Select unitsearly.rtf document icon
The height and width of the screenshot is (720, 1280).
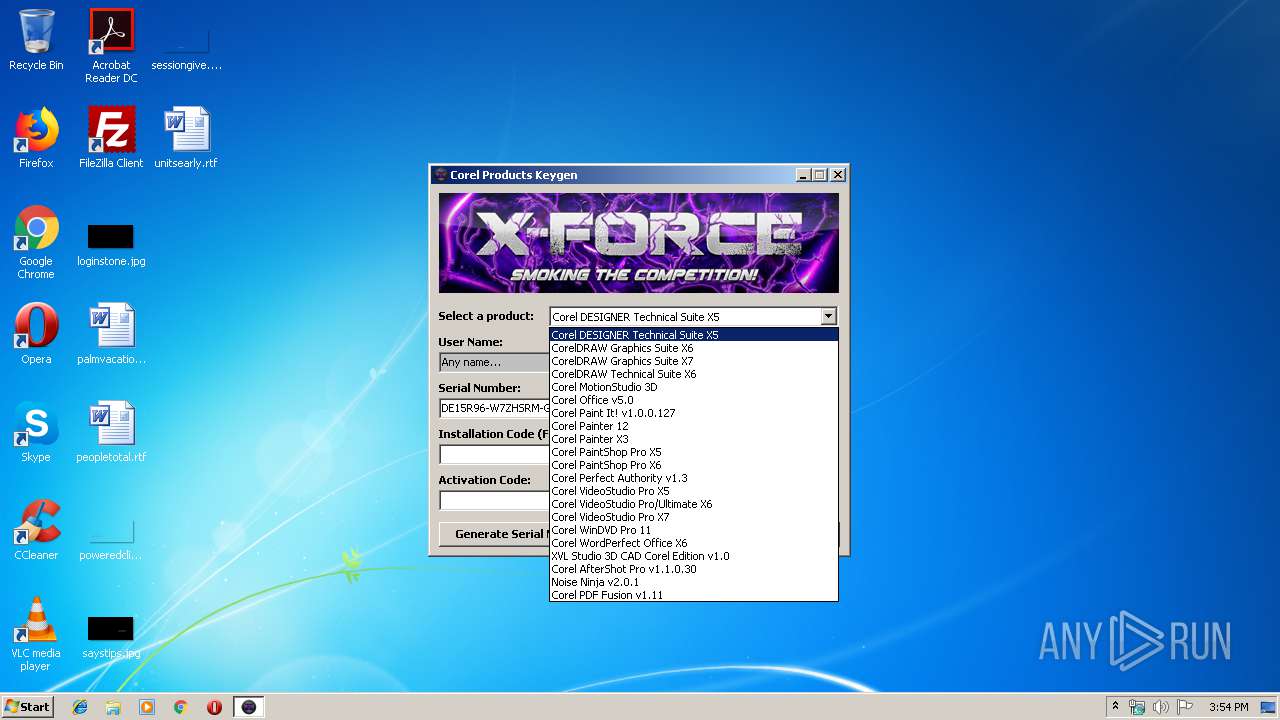pyautogui.click(x=186, y=138)
